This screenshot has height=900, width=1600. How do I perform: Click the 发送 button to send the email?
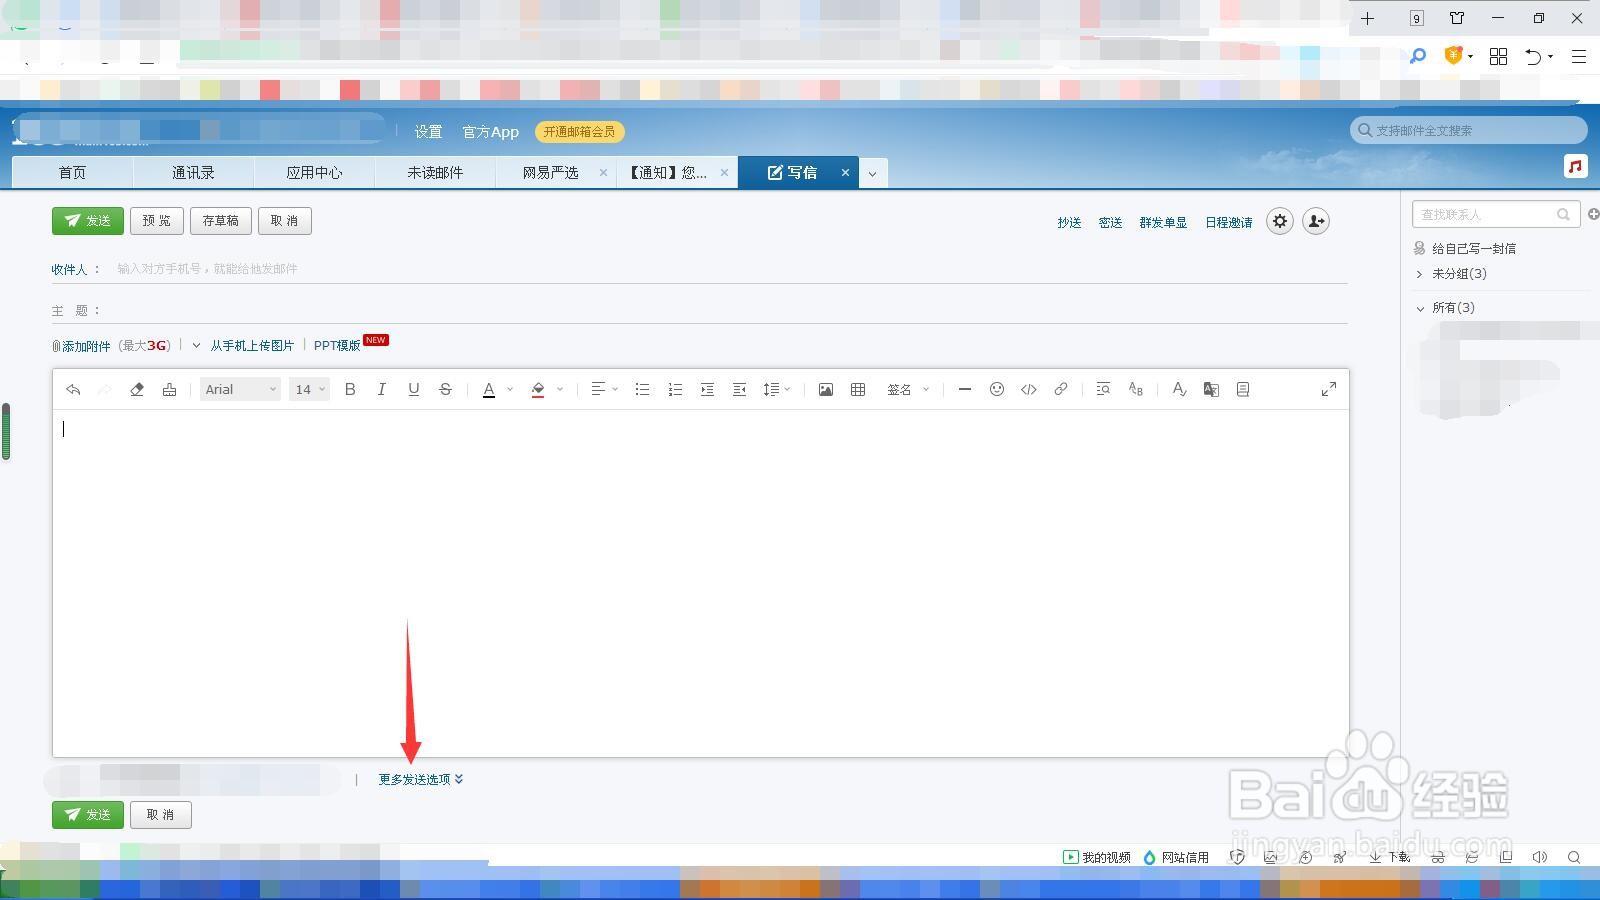87,220
